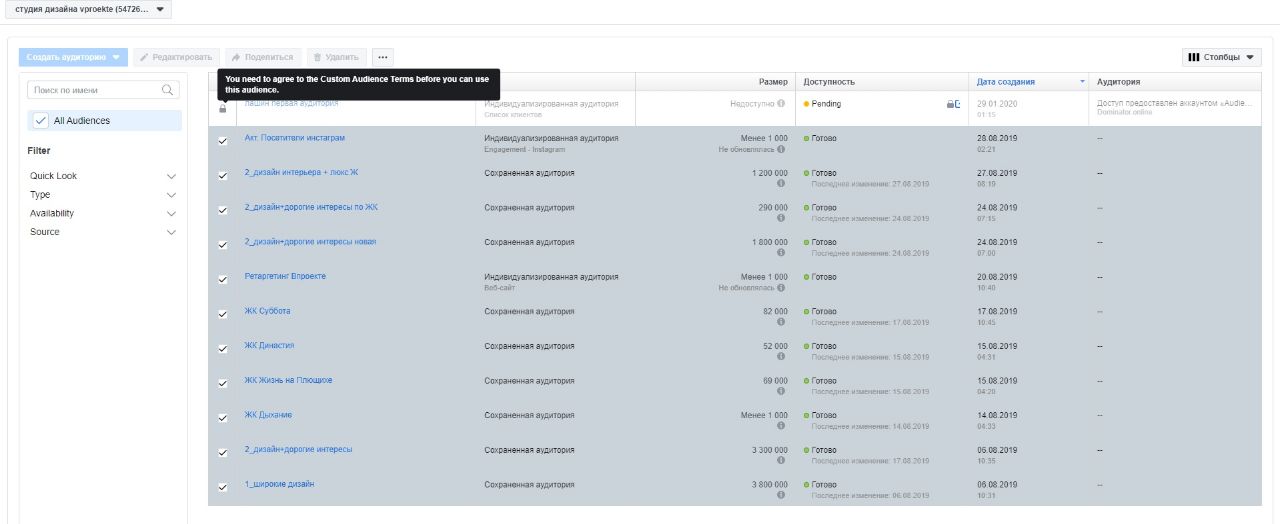Click the info icon next to Недоступно
This screenshot has height=524, width=1280.
click(781, 103)
